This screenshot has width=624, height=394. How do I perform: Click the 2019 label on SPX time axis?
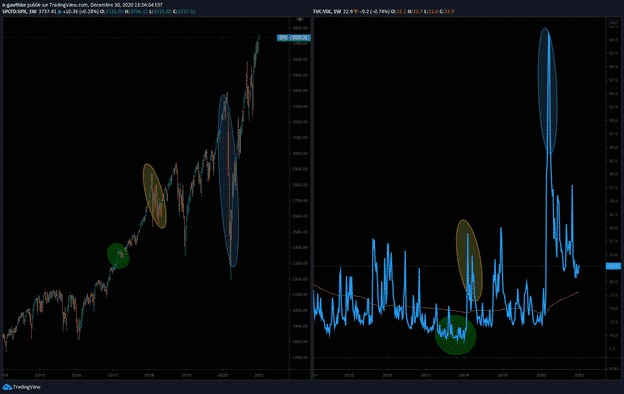click(186, 375)
